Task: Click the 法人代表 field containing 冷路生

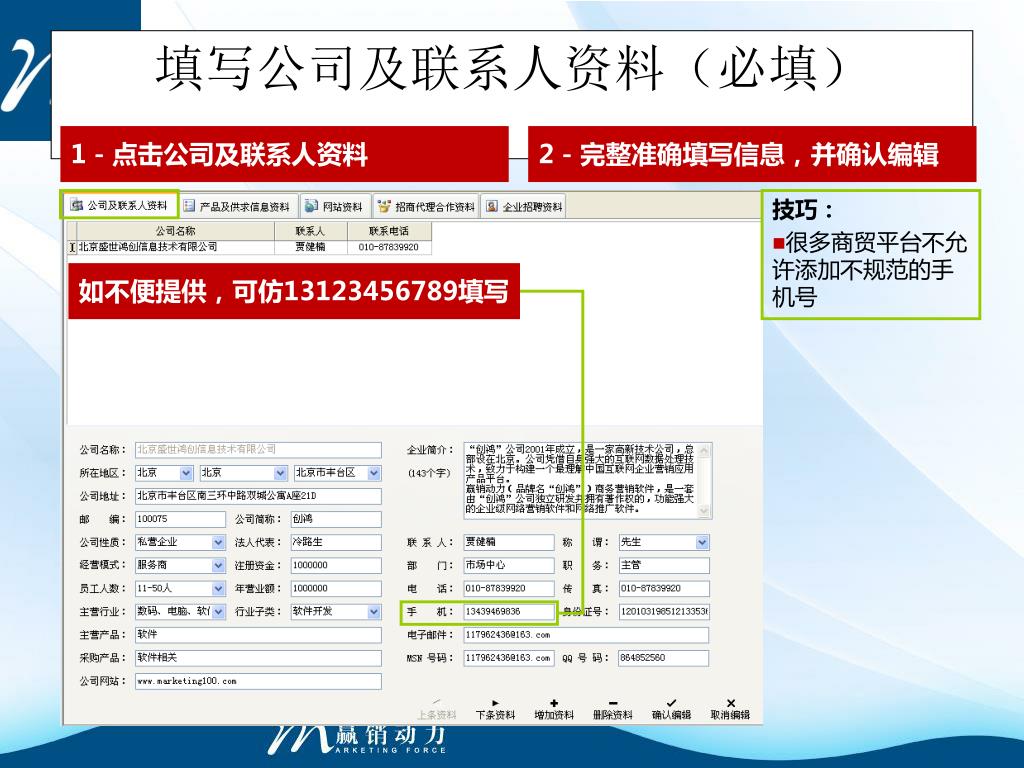Action: click(x=336, y=542)
